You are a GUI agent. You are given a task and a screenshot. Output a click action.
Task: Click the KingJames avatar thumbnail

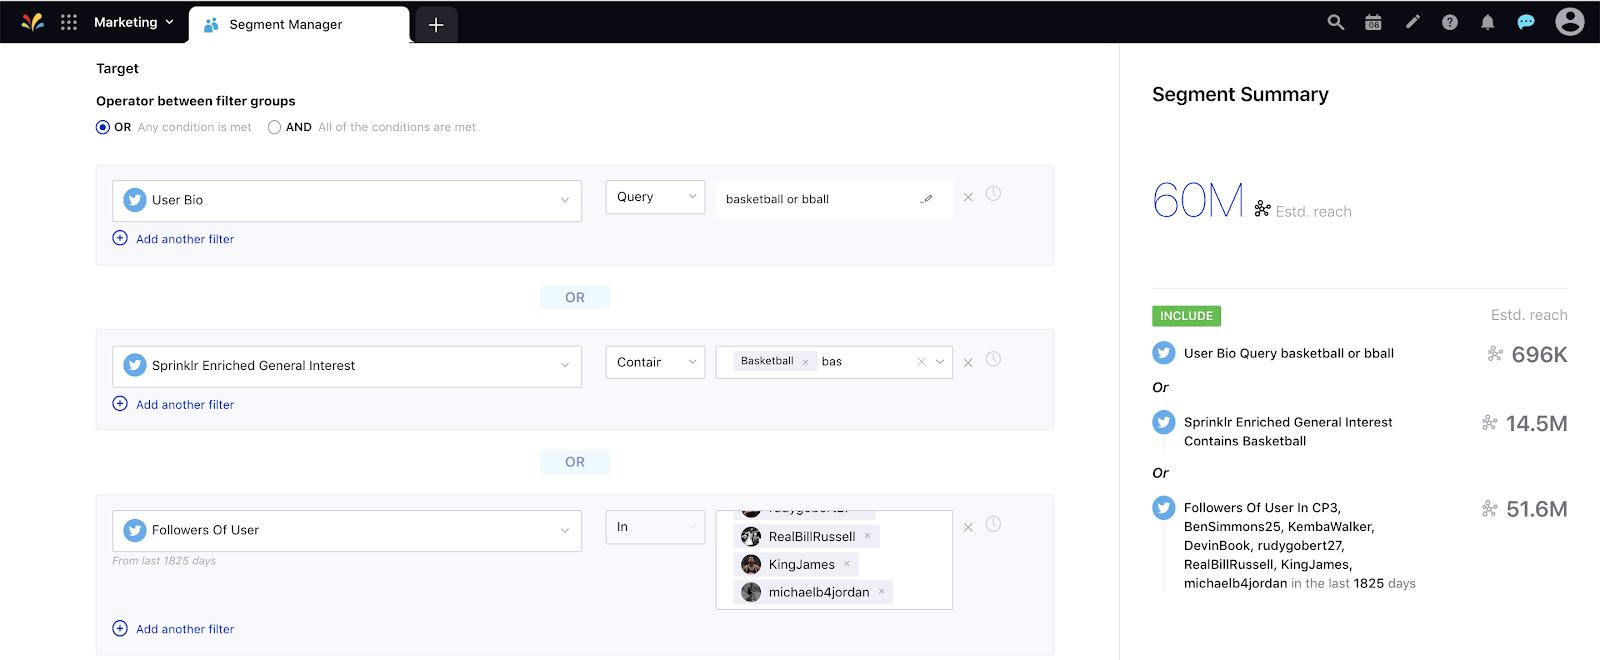751,565
